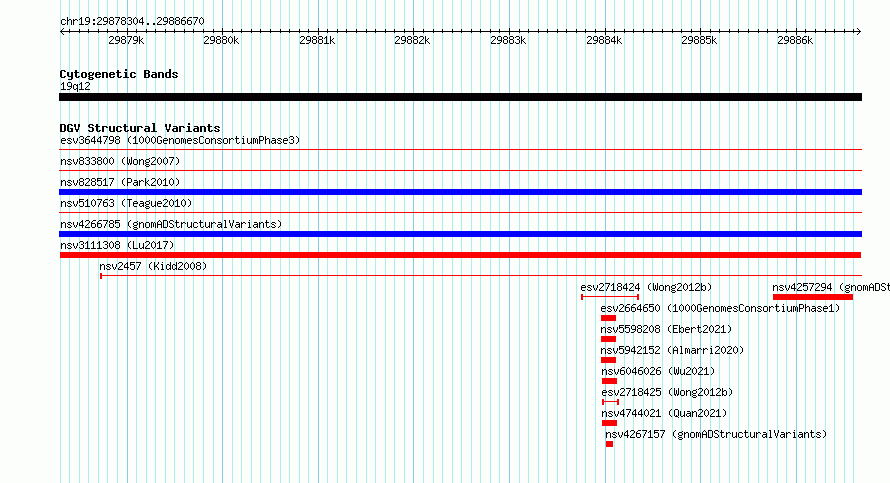The image size is (890, 483).
Task: Click the 29883k ruler tick label
Action: [x=508, y=40]
